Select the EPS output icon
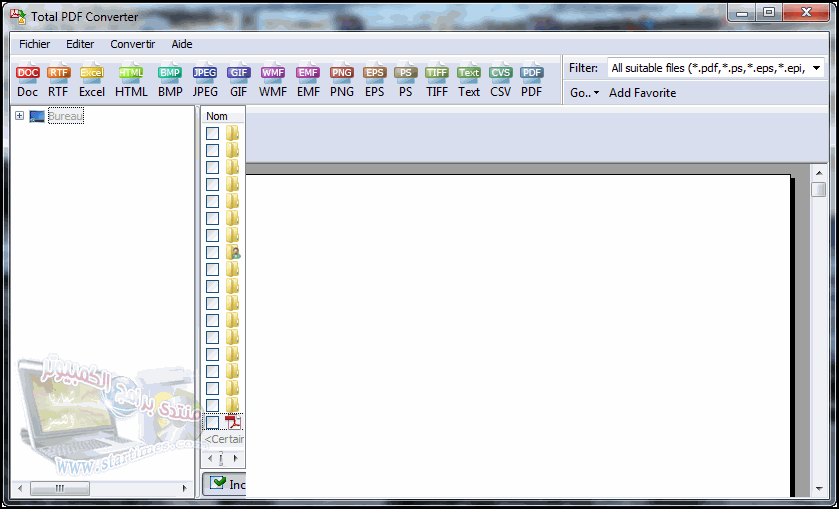 tap(375, 81)
